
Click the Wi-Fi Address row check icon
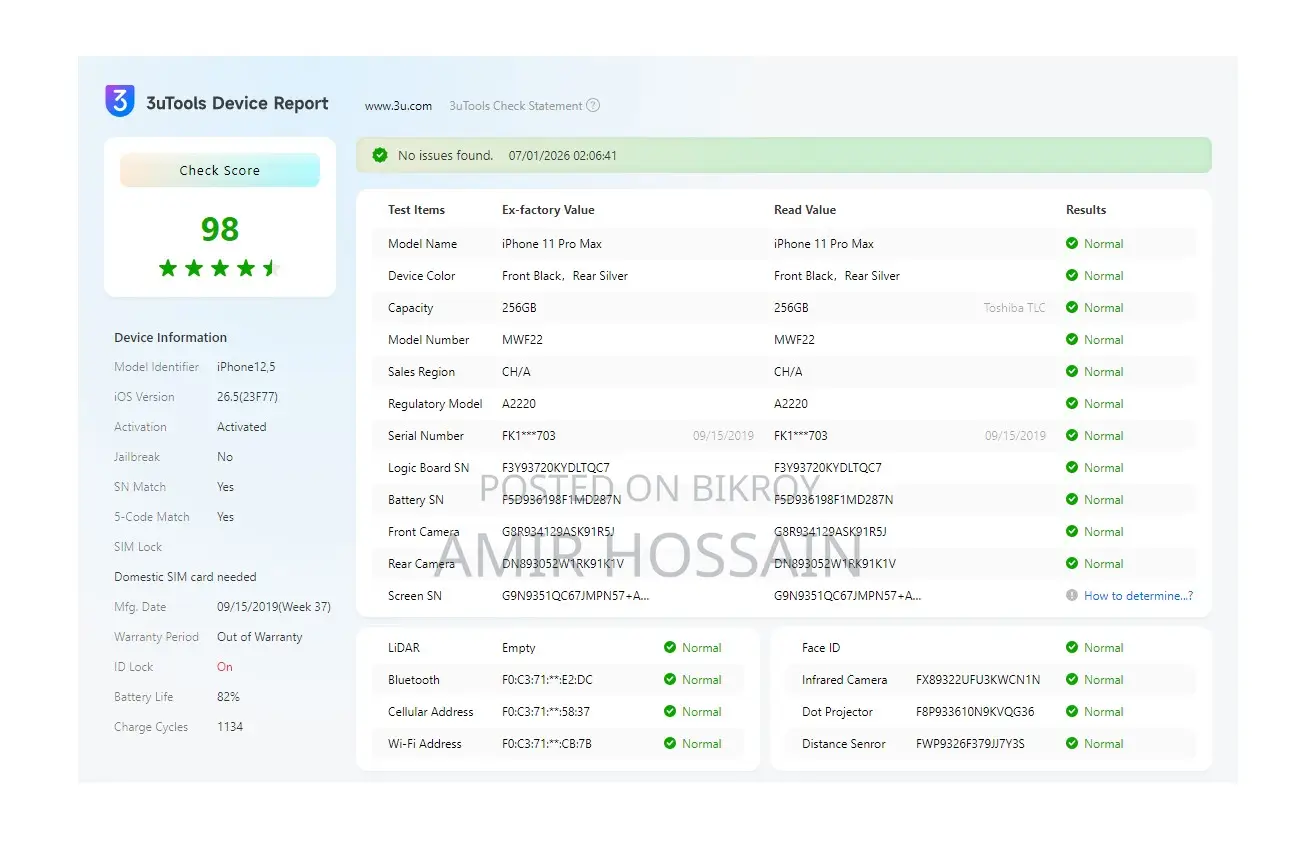point(670,743)
